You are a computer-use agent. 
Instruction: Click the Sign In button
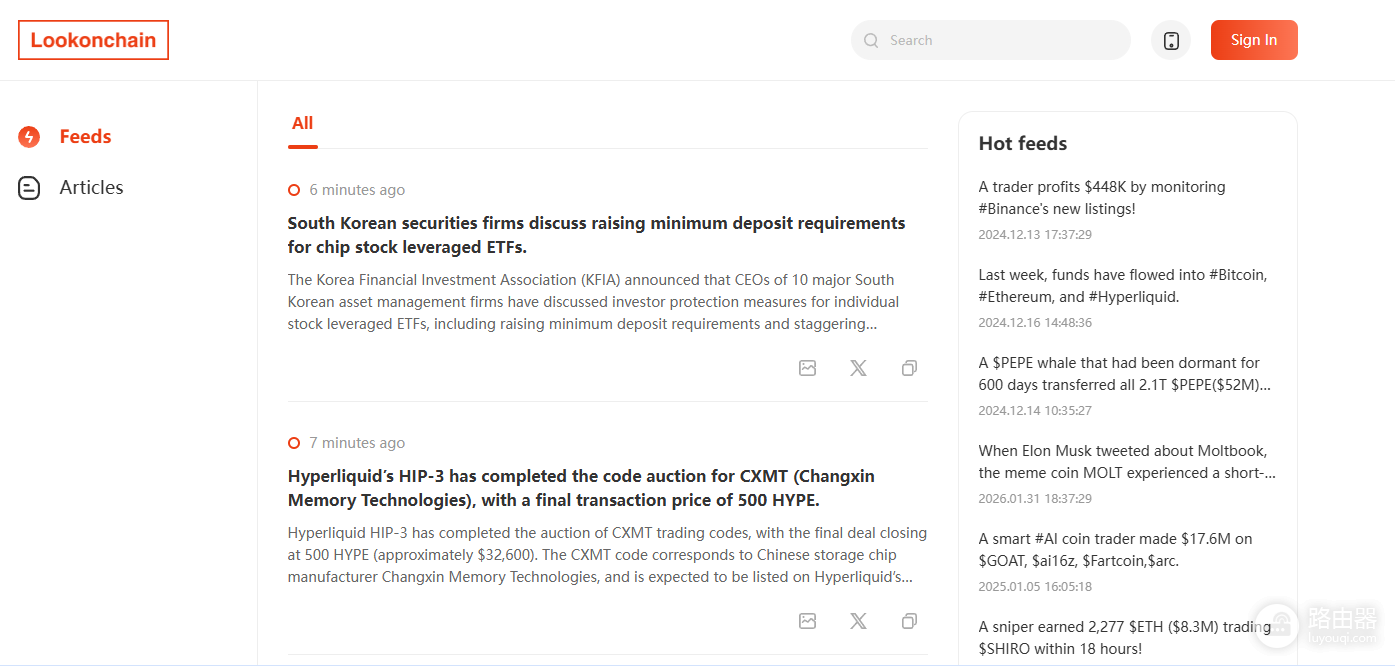tap(1254, 40)
